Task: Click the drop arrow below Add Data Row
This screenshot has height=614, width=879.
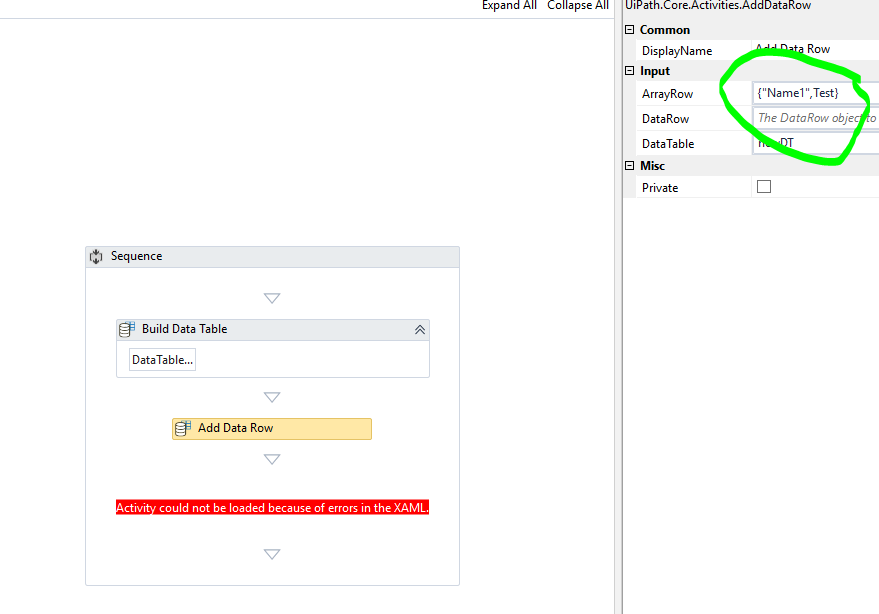Action: [x=272, y=458]
